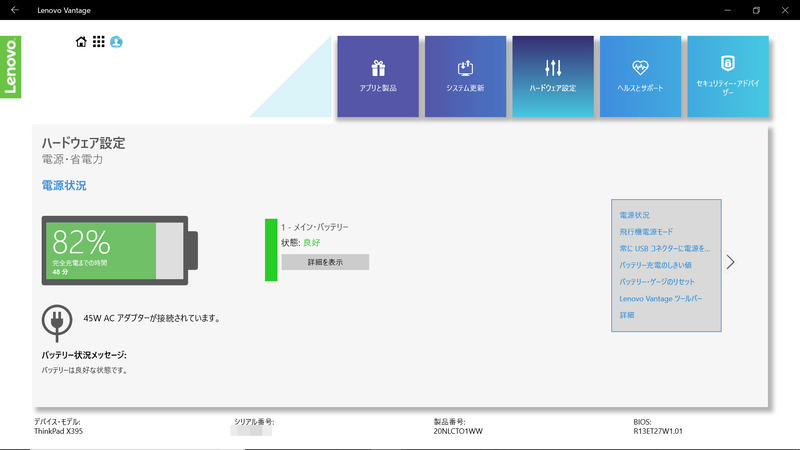Select the ハードウェア設定 tile
The image size is (800, 450).
[553, 77]
